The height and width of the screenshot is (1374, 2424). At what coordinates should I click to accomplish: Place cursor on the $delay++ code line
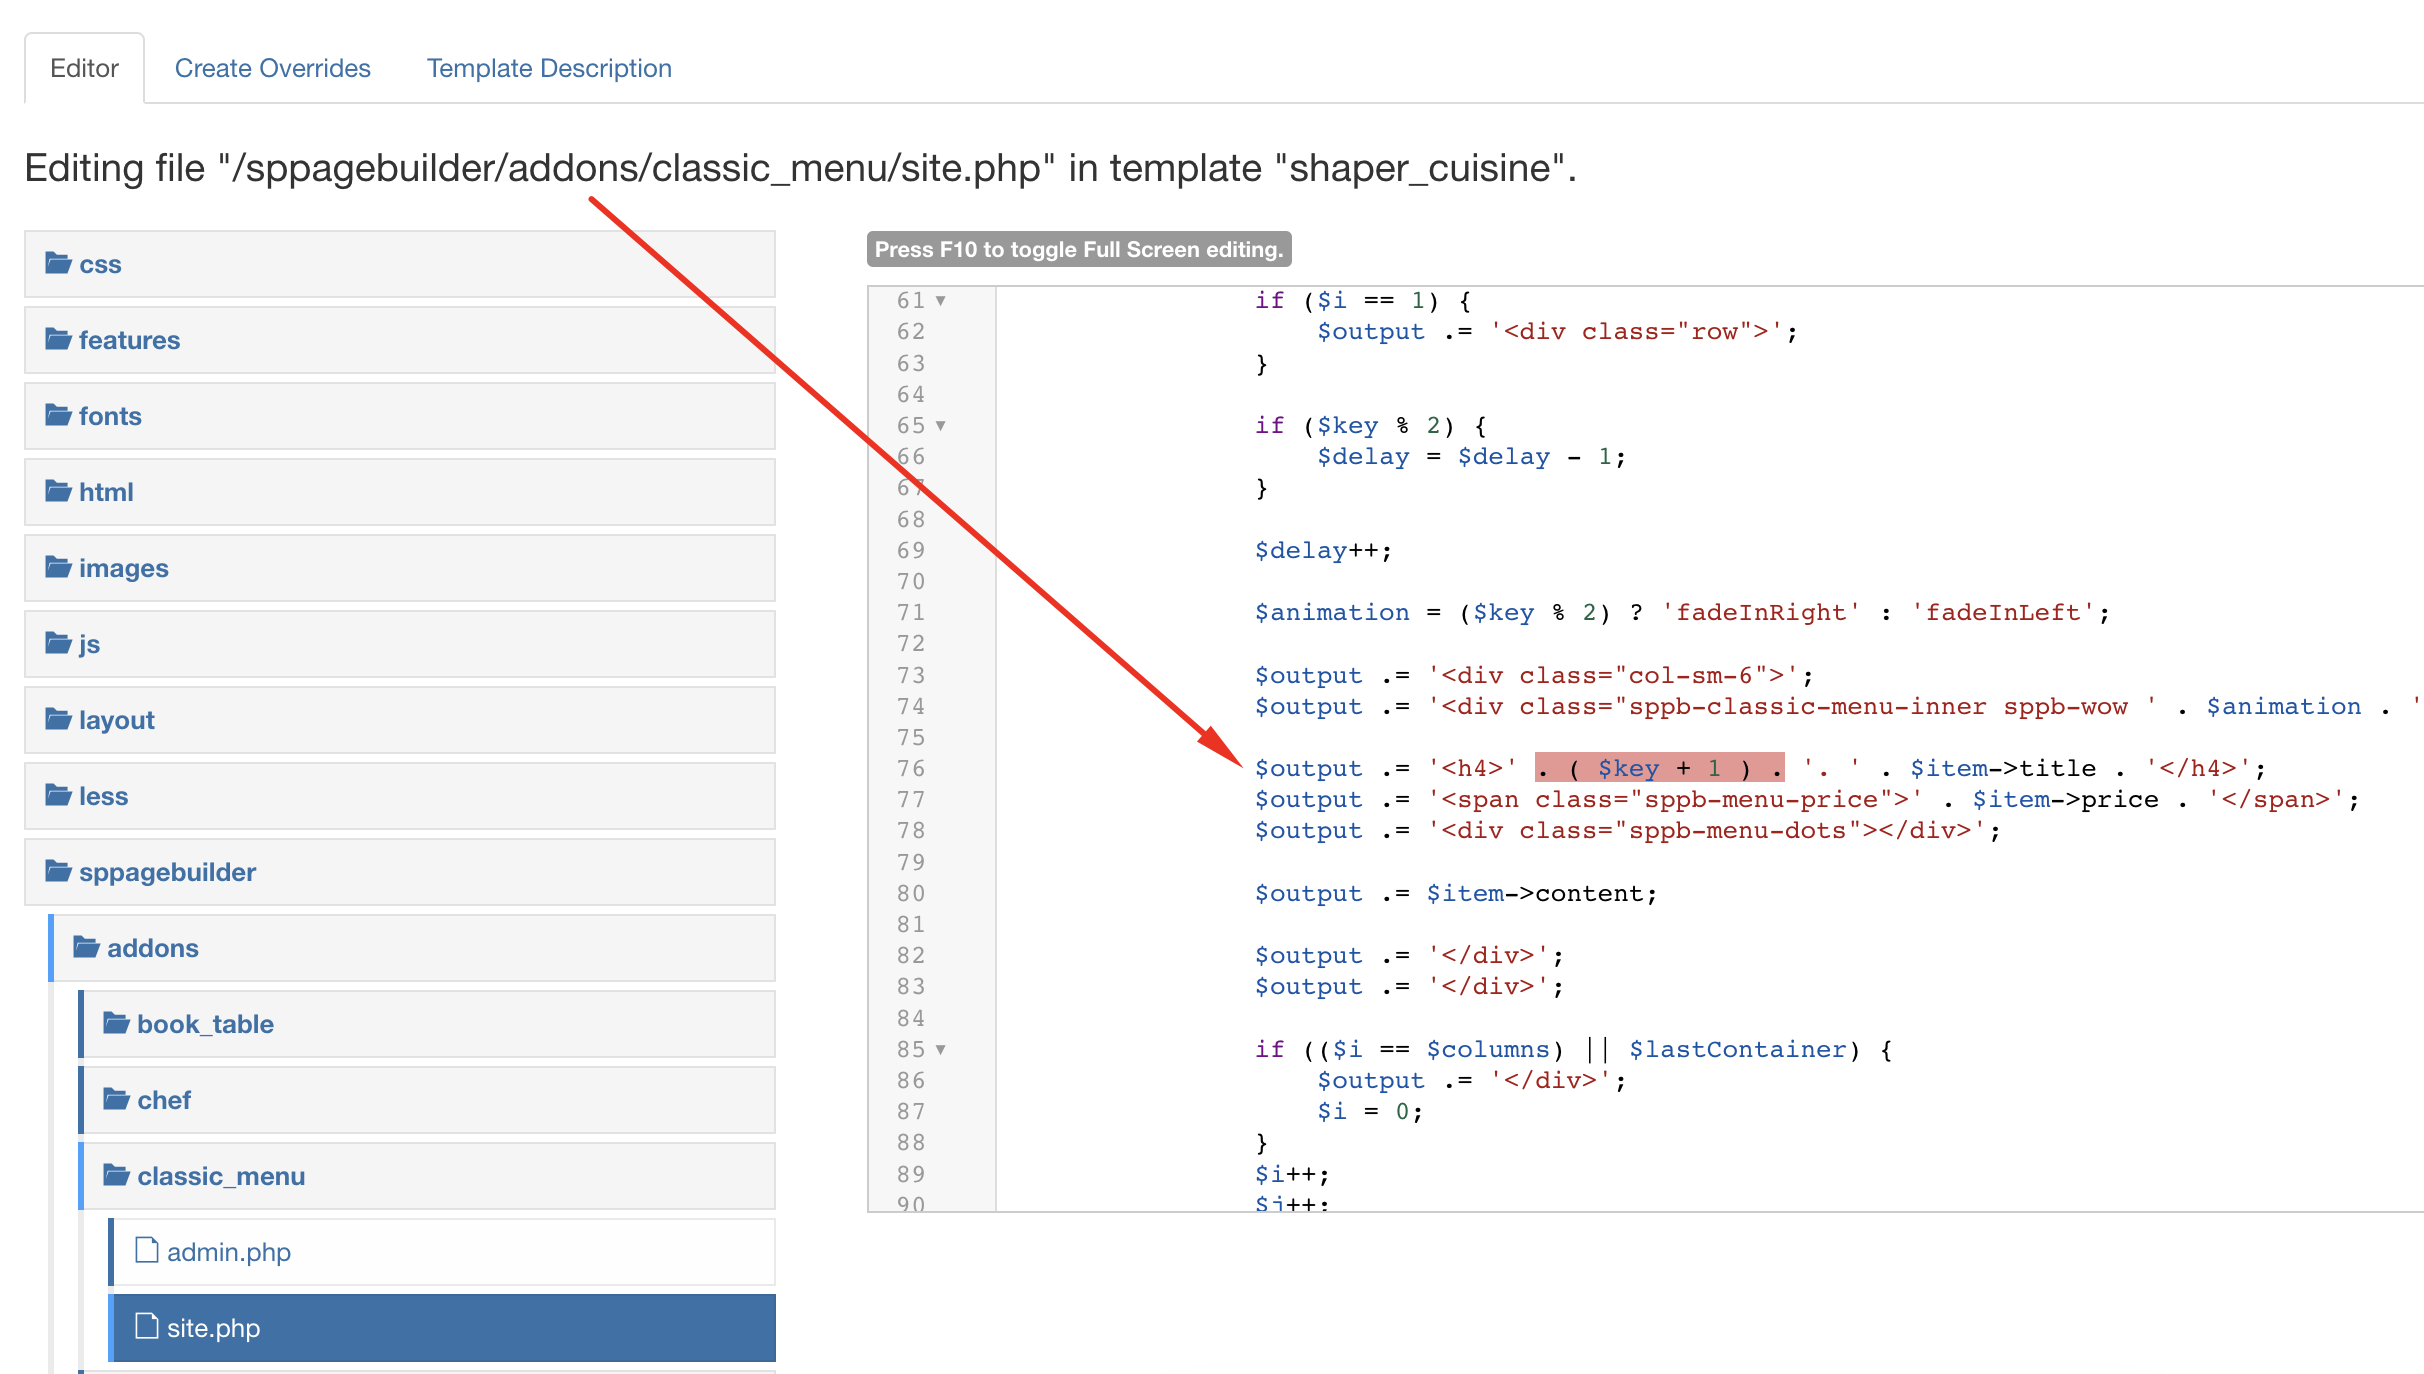[x=1322, y=551]
